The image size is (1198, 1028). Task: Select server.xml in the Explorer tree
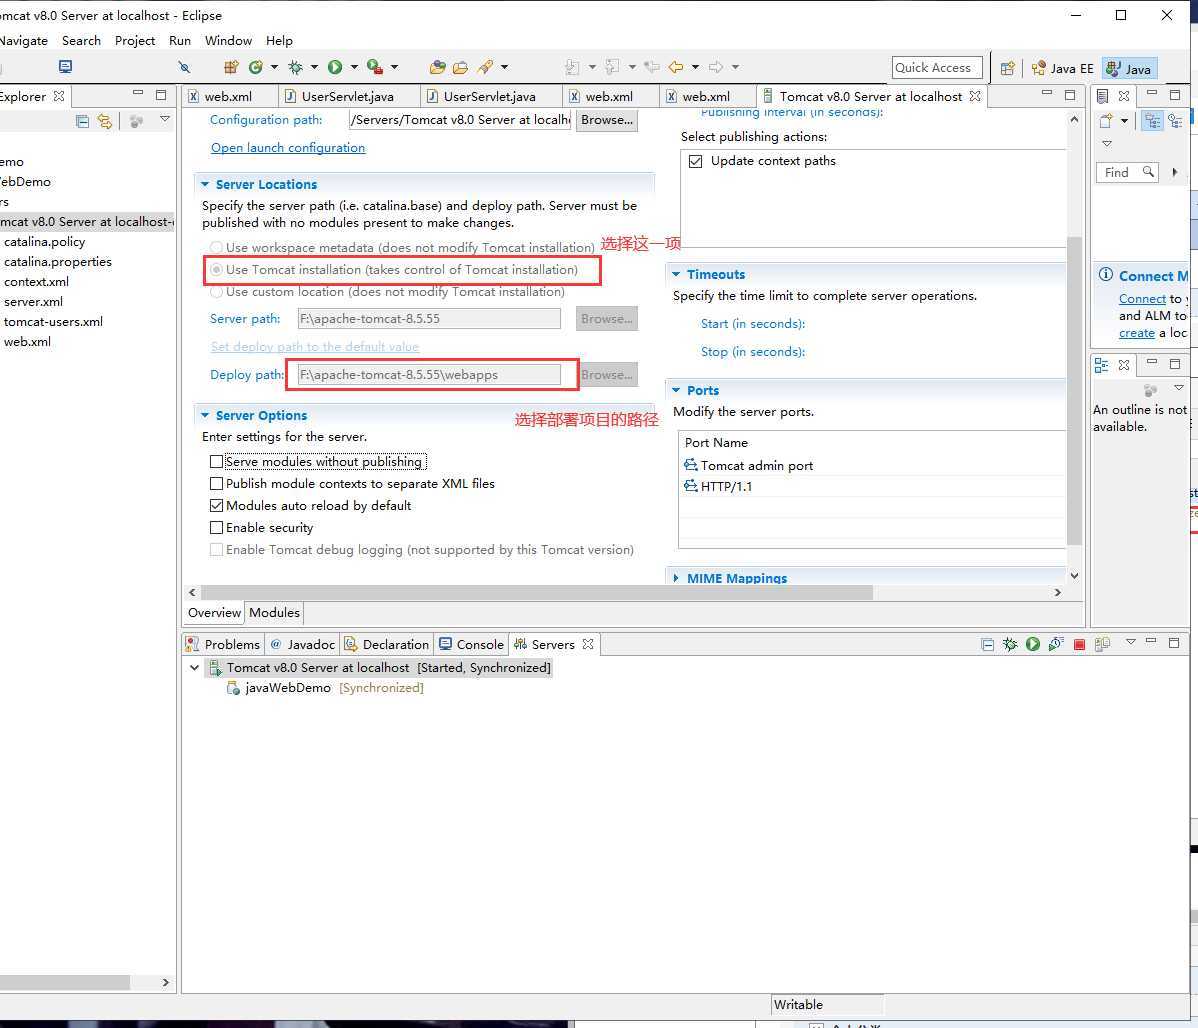point(34,302)
